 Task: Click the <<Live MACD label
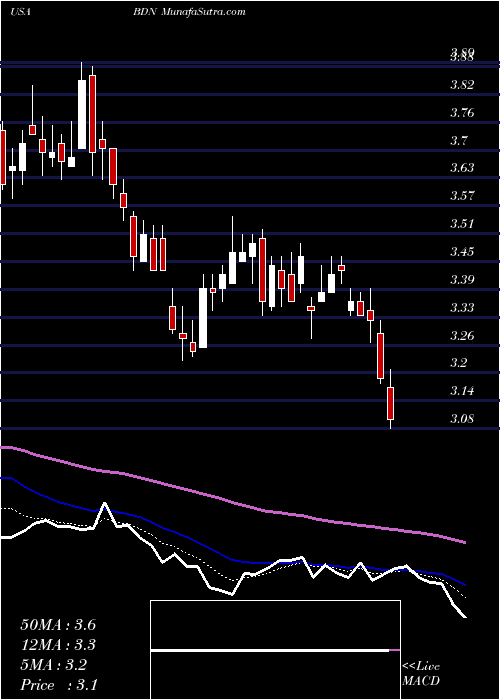tap(421, 673)
